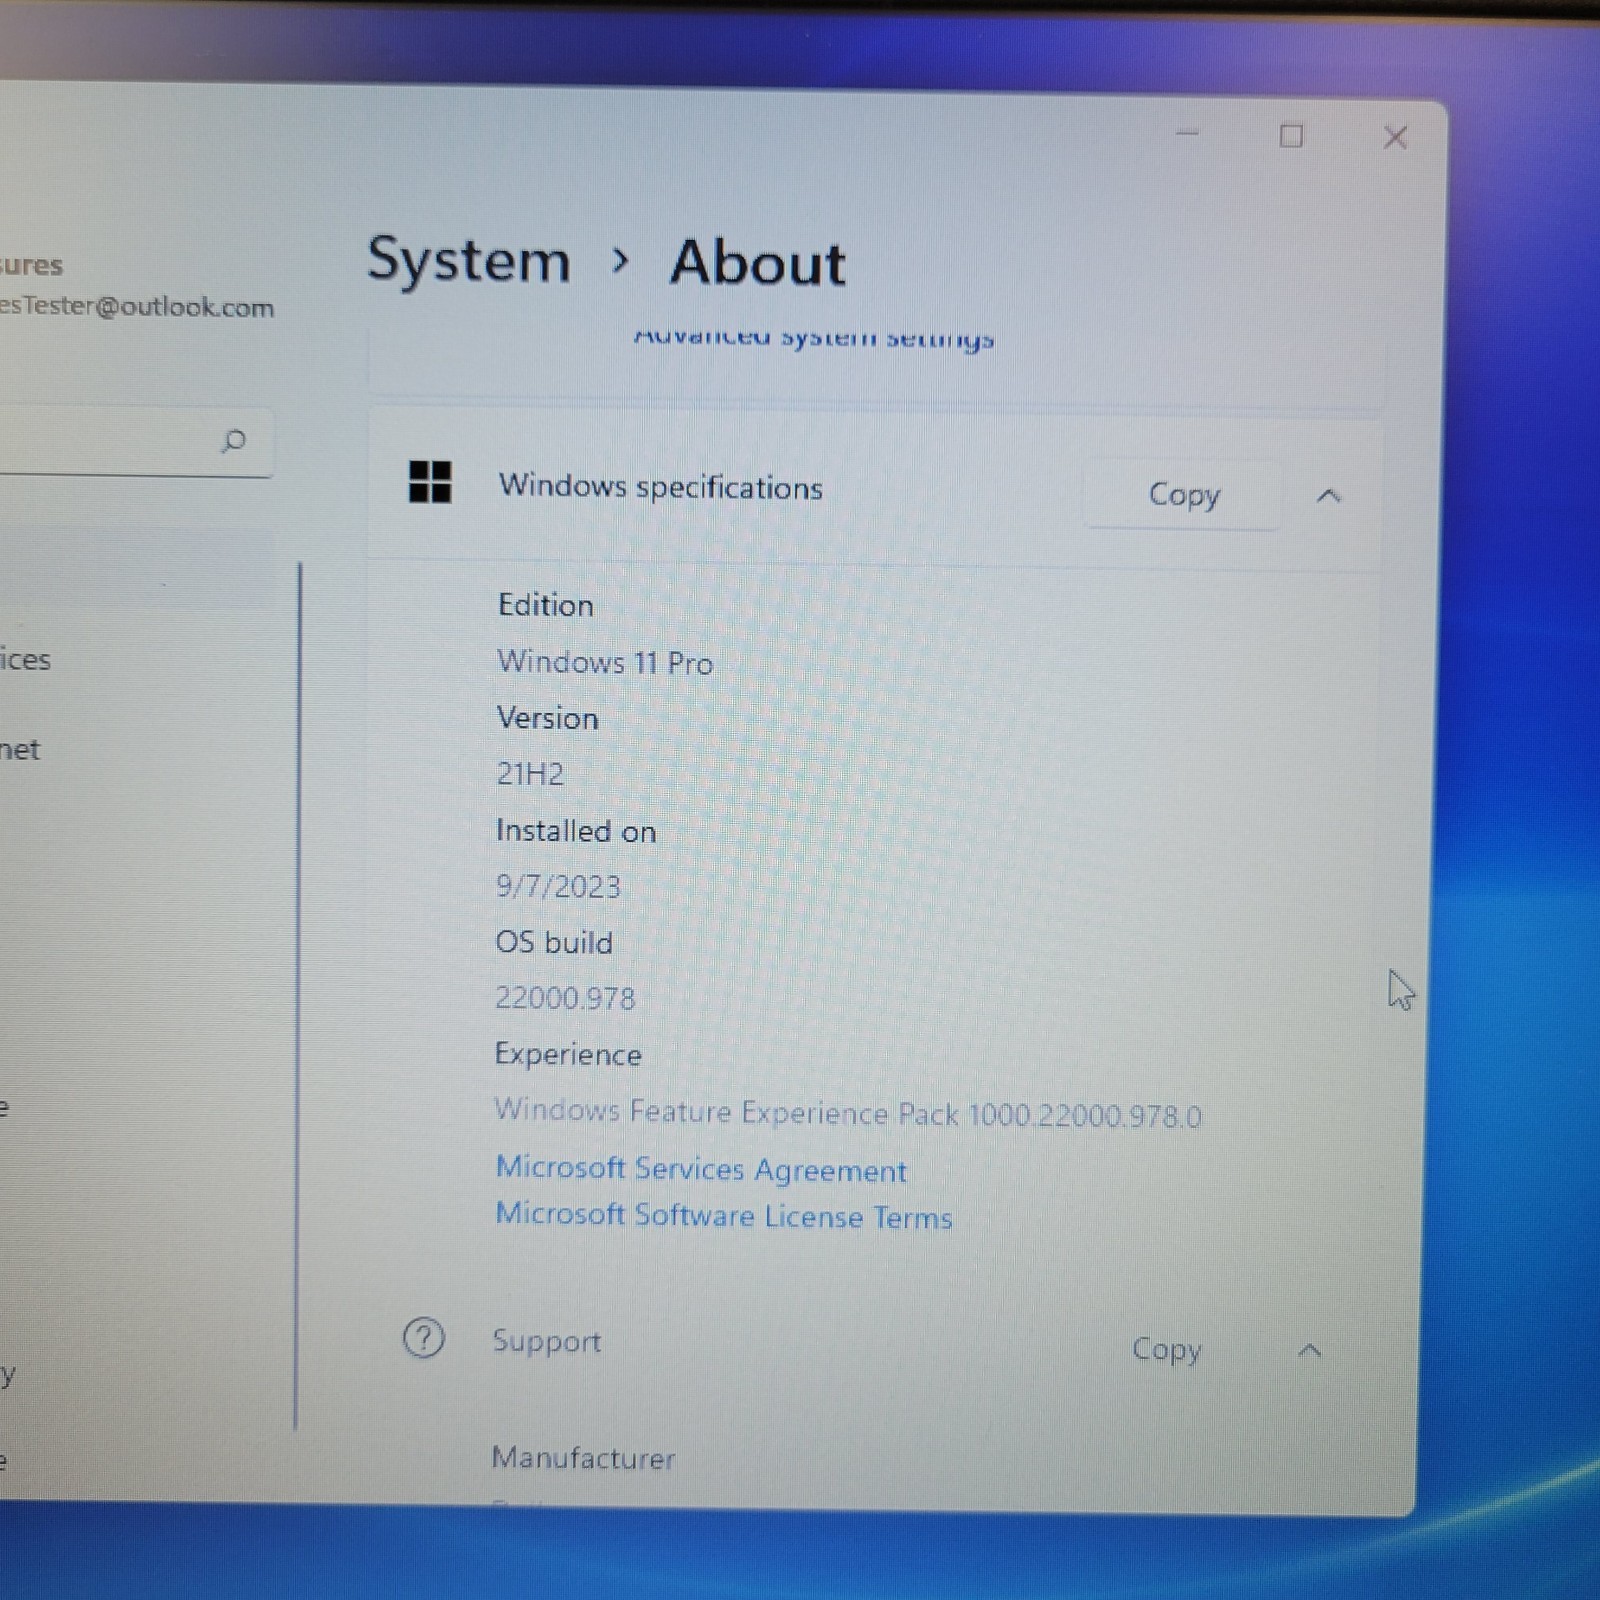The height and width of the screenshot is (1600, 1600).
Task: Collapse the Support section
Action: [1309, 1352]
